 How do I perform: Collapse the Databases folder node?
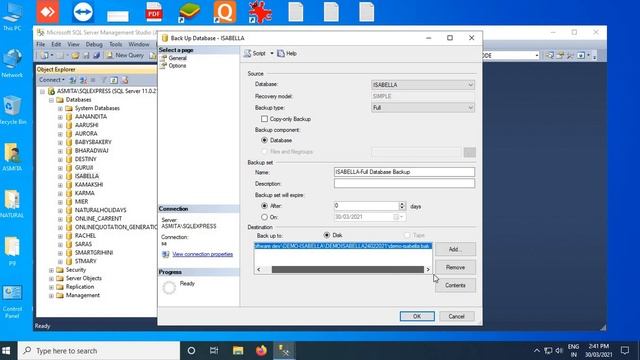[51, 100]
